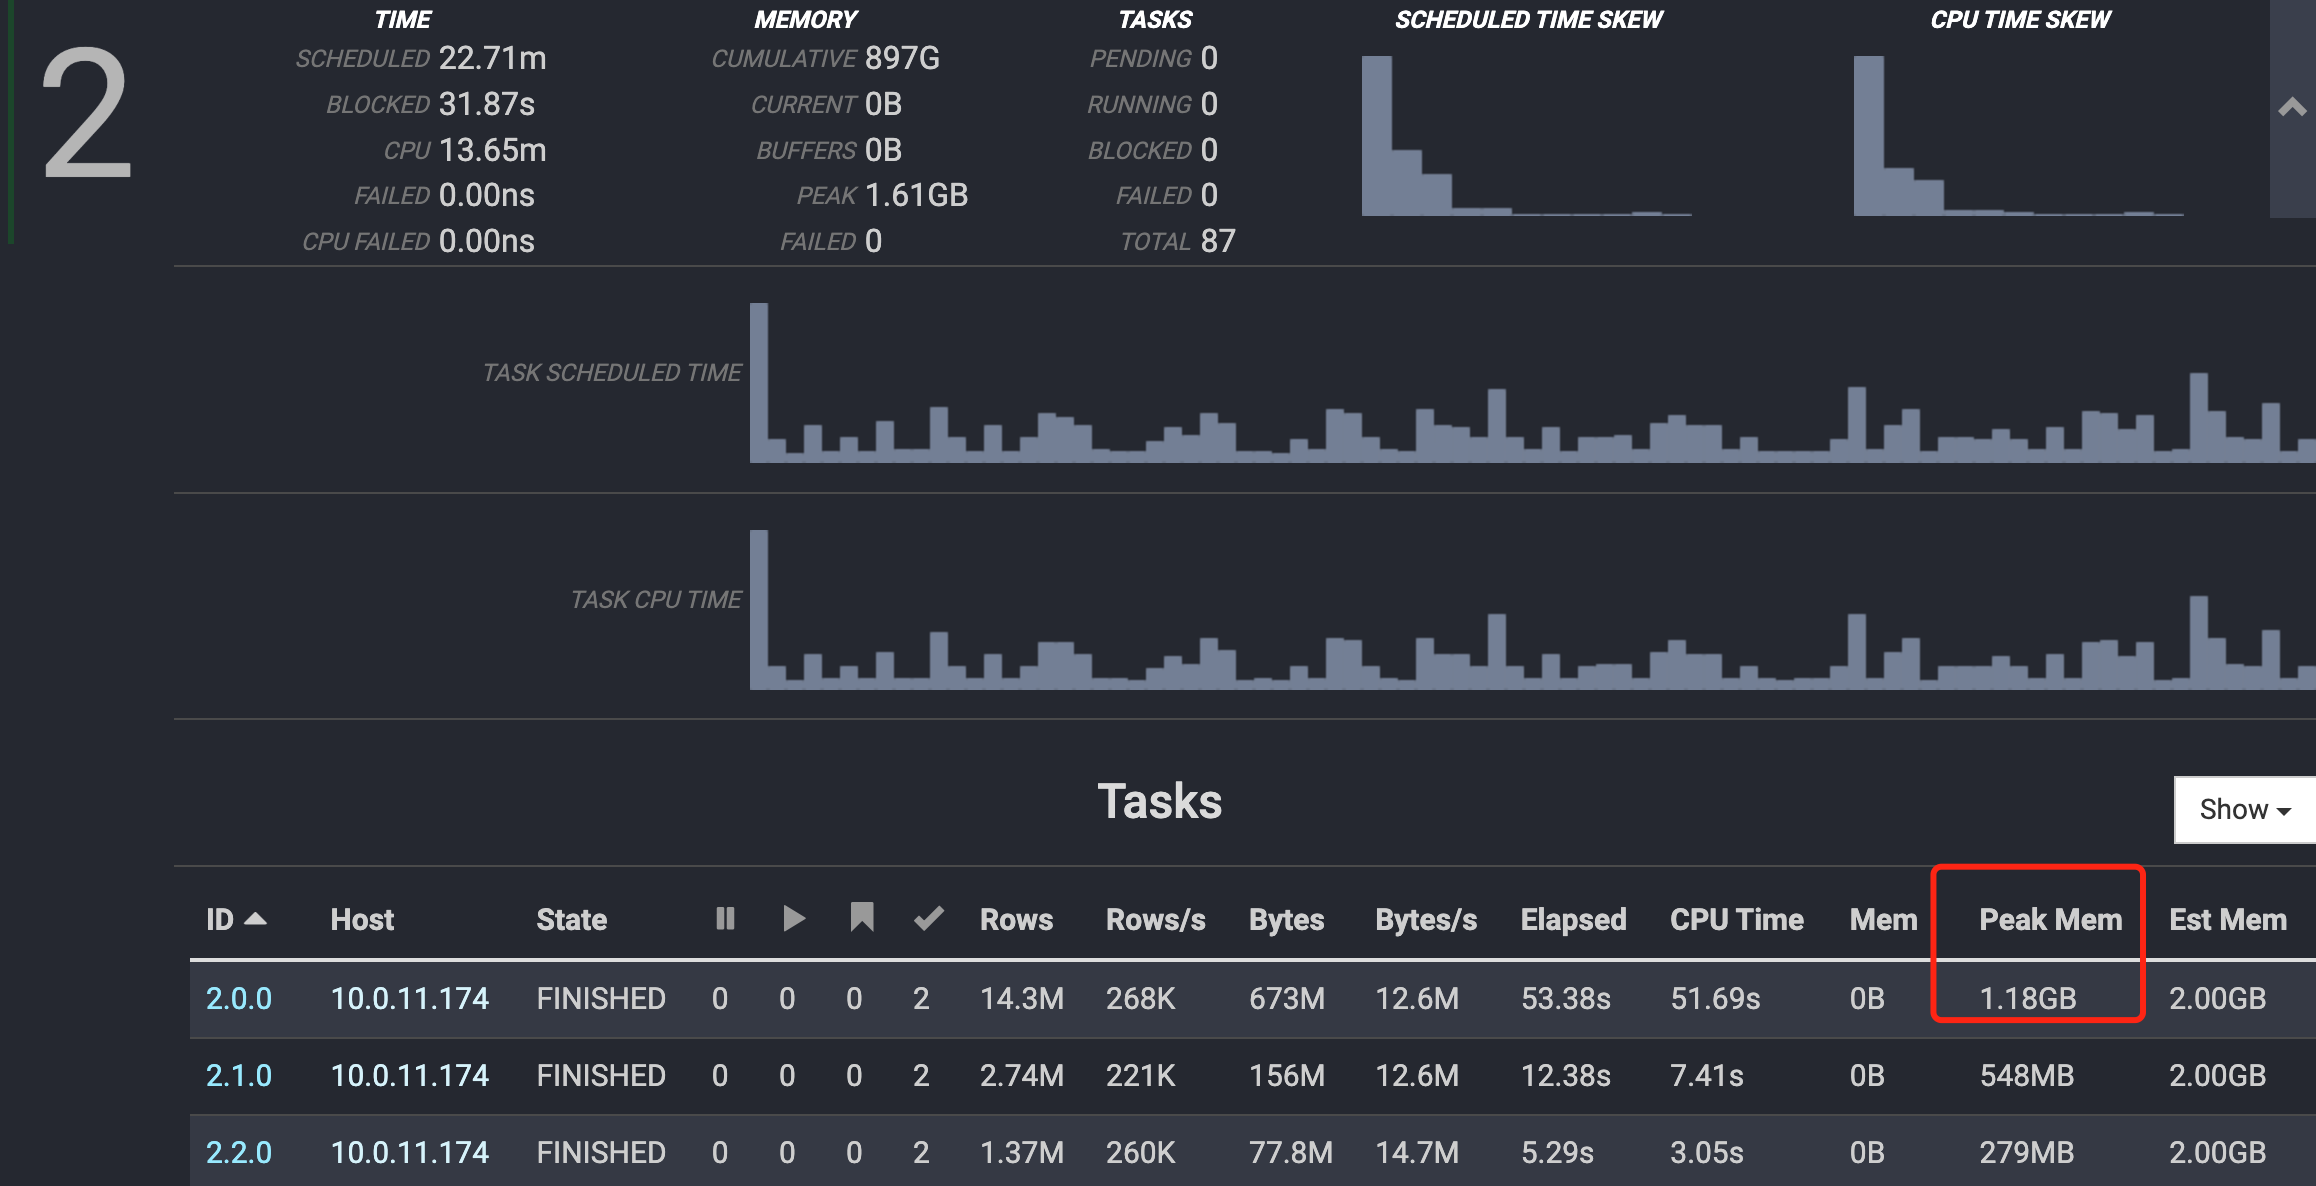Viewport: 2316px width, 1186px height.
Task: Click first bar in Task CPU Time chart
Action: coord(759,610)
